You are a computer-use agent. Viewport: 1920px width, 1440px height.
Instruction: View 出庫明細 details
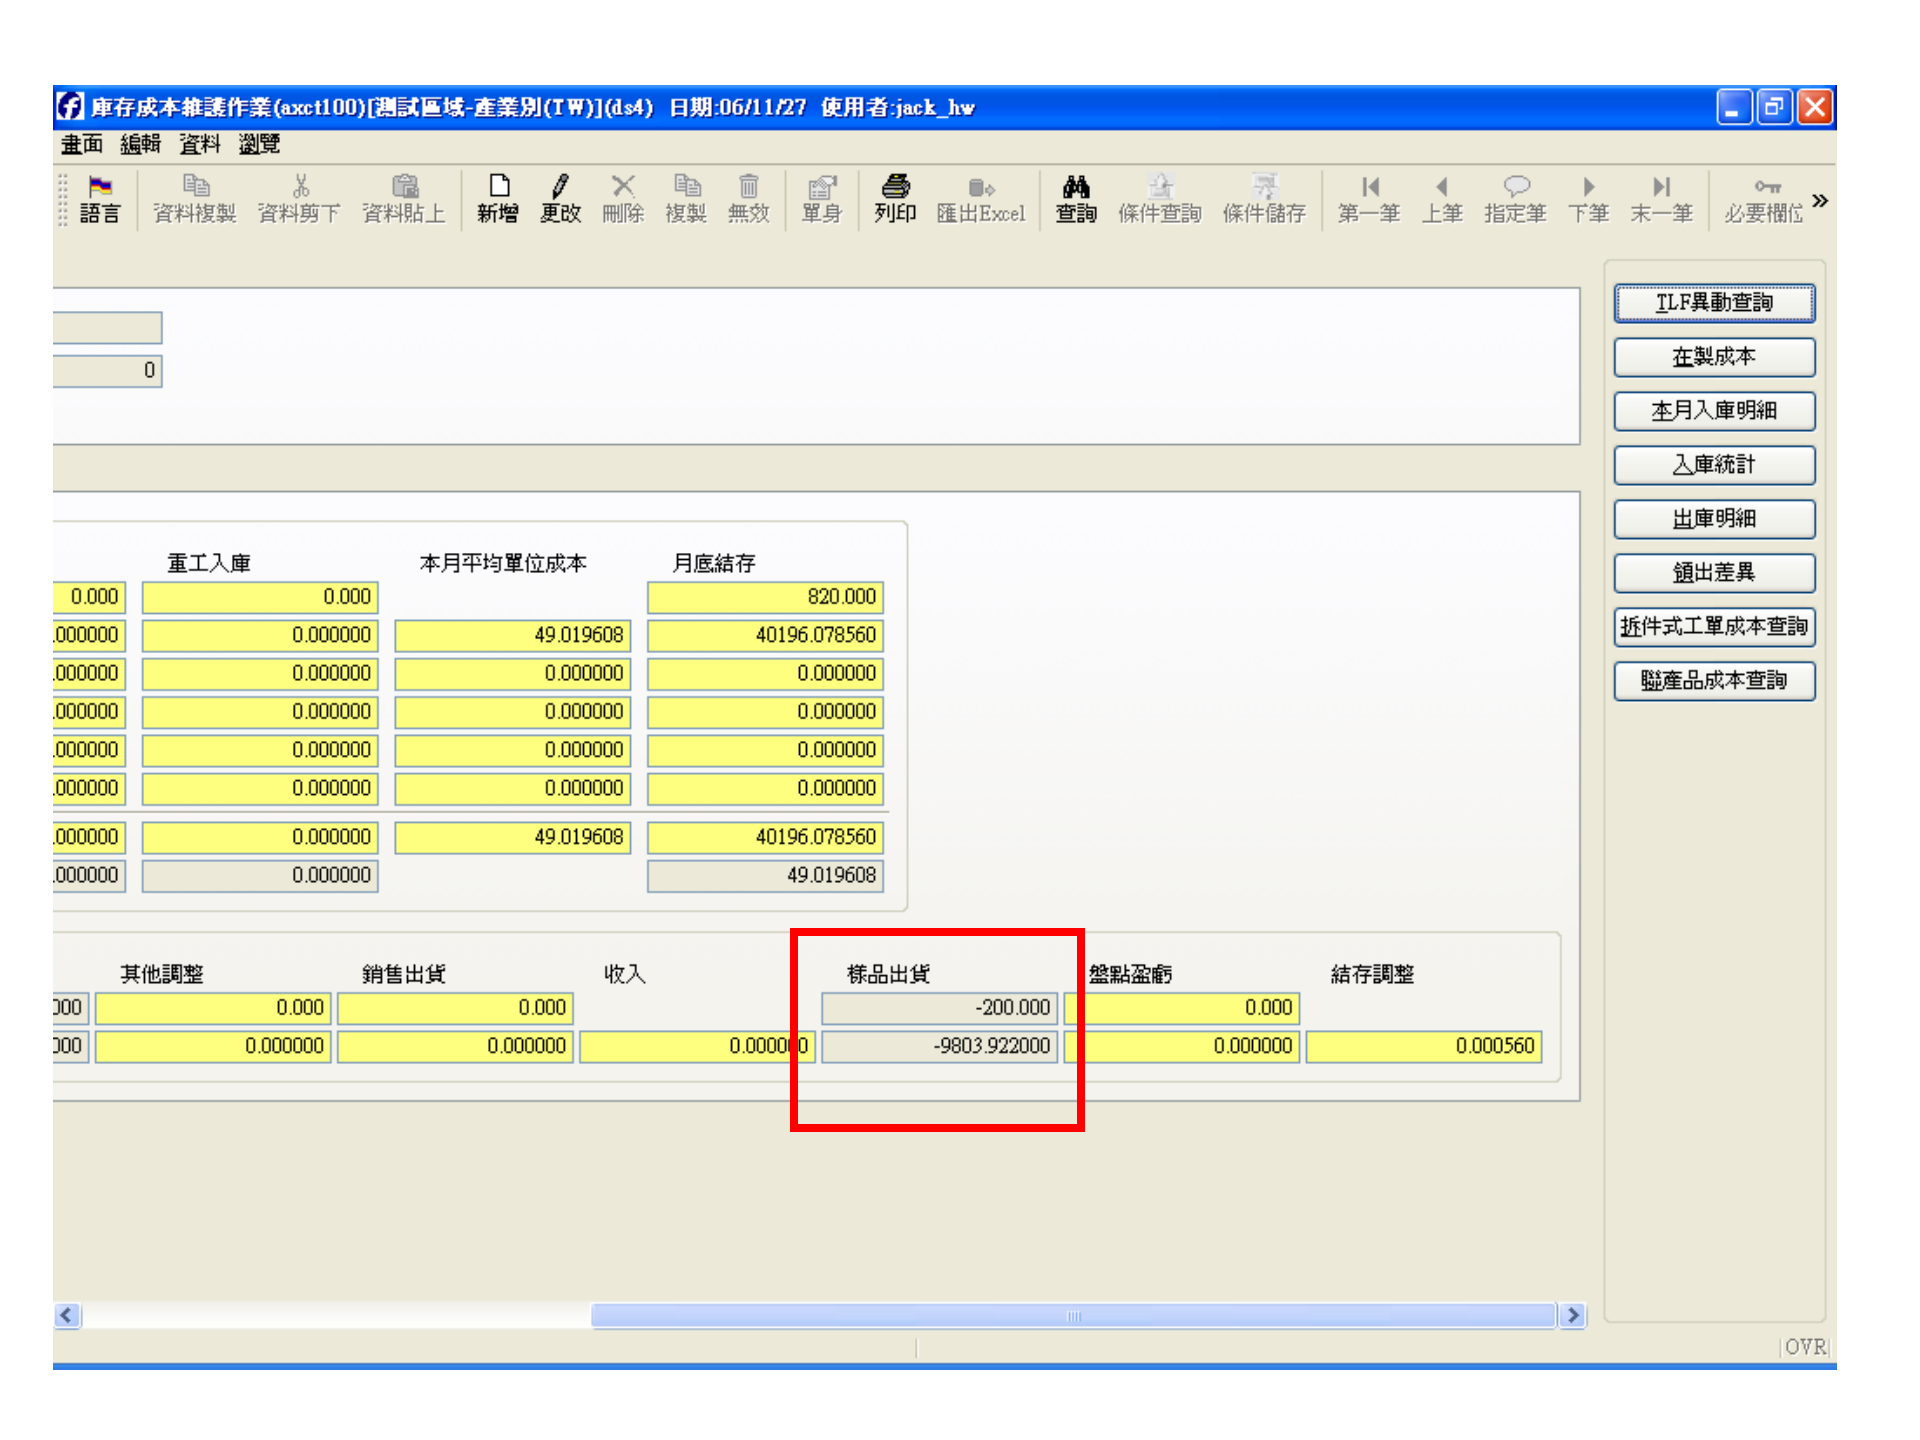tap(1714, 518)
